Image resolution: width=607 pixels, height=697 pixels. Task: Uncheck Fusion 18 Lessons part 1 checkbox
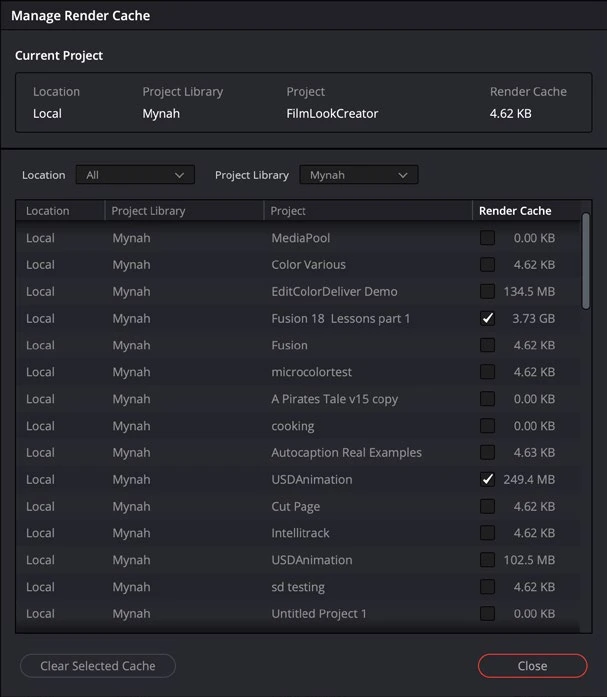(x=487, y=318)
